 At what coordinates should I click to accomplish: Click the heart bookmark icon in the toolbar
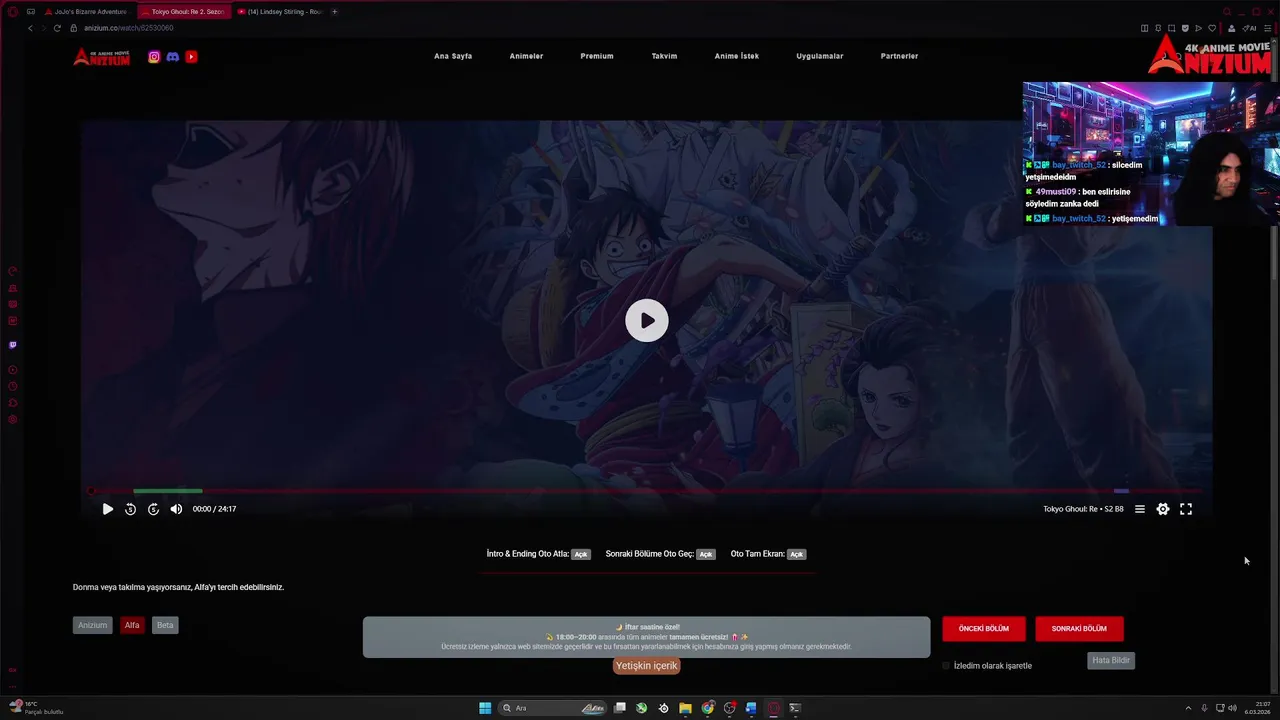pos(1212,28)
